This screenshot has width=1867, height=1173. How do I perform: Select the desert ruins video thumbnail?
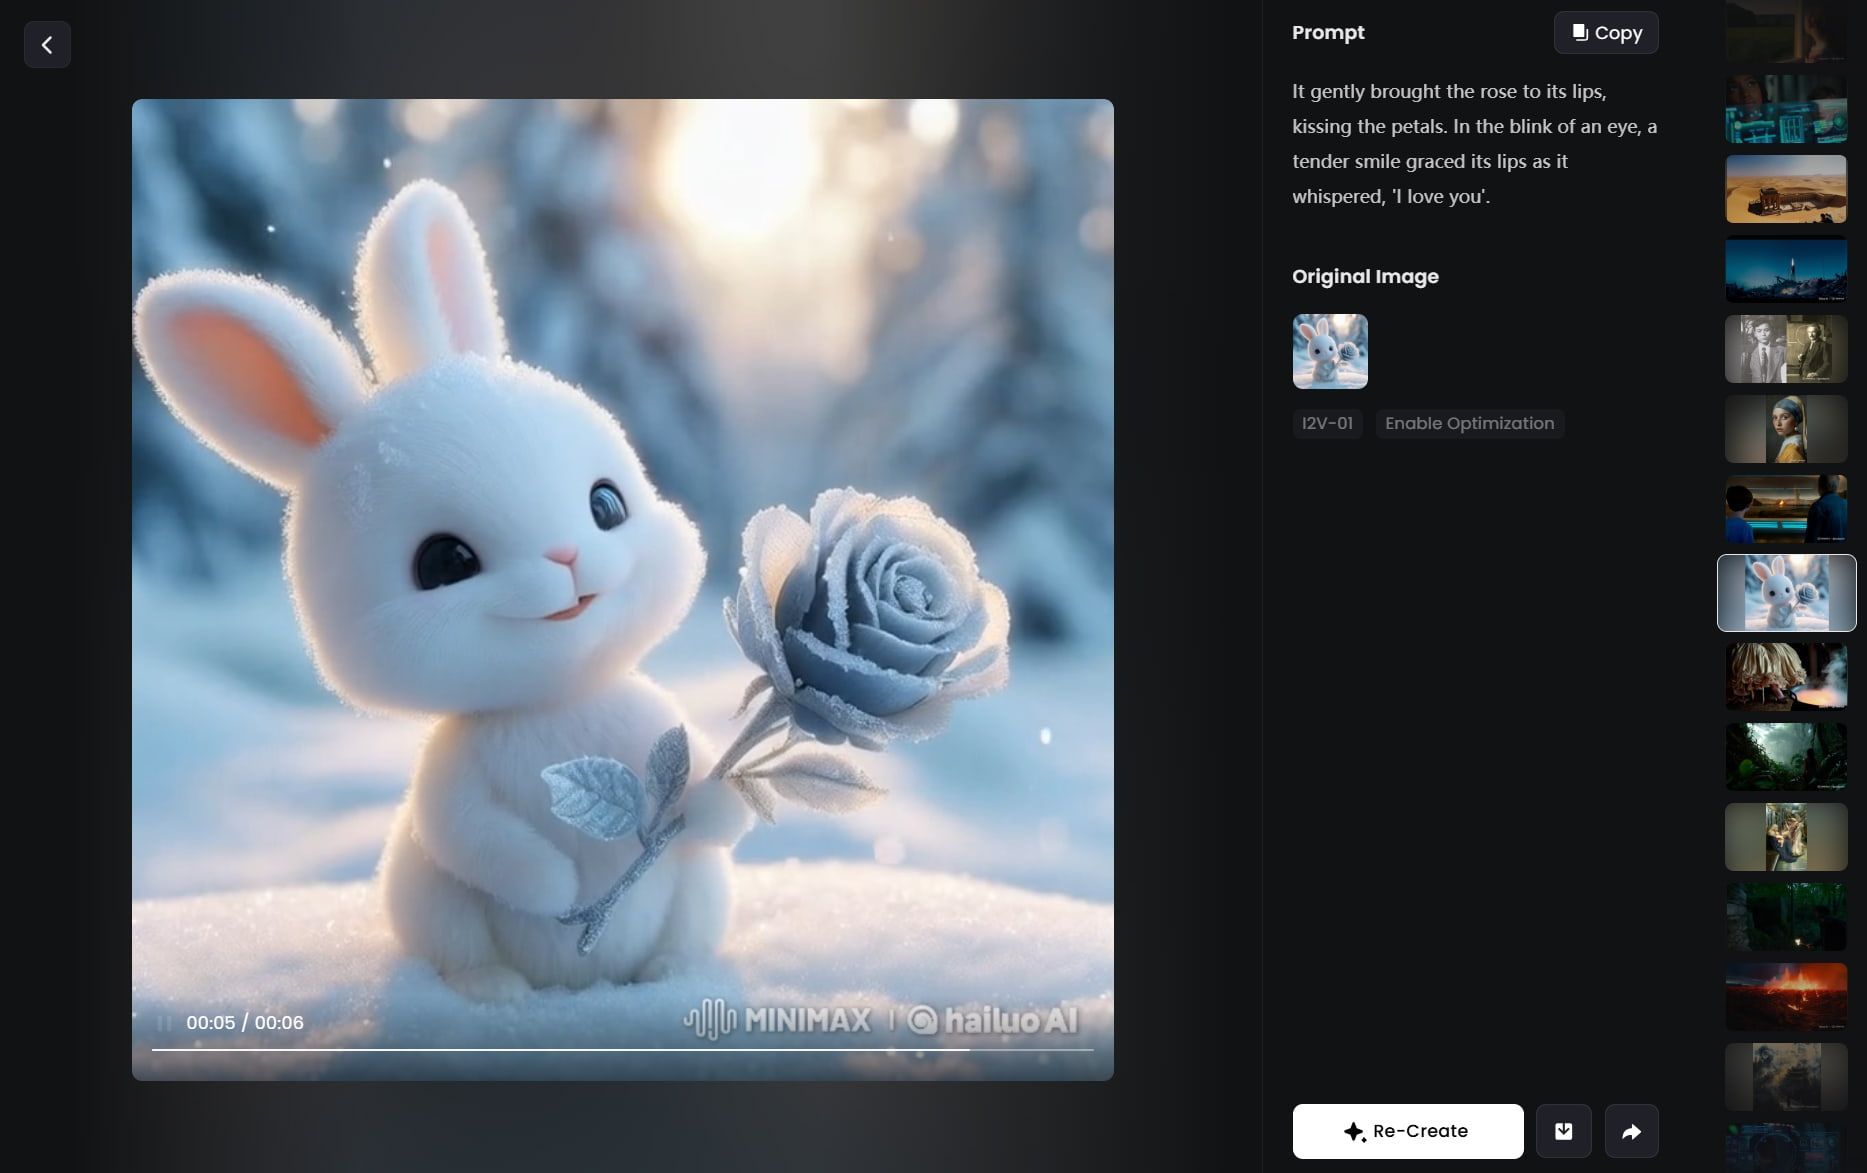[1785, 189]
